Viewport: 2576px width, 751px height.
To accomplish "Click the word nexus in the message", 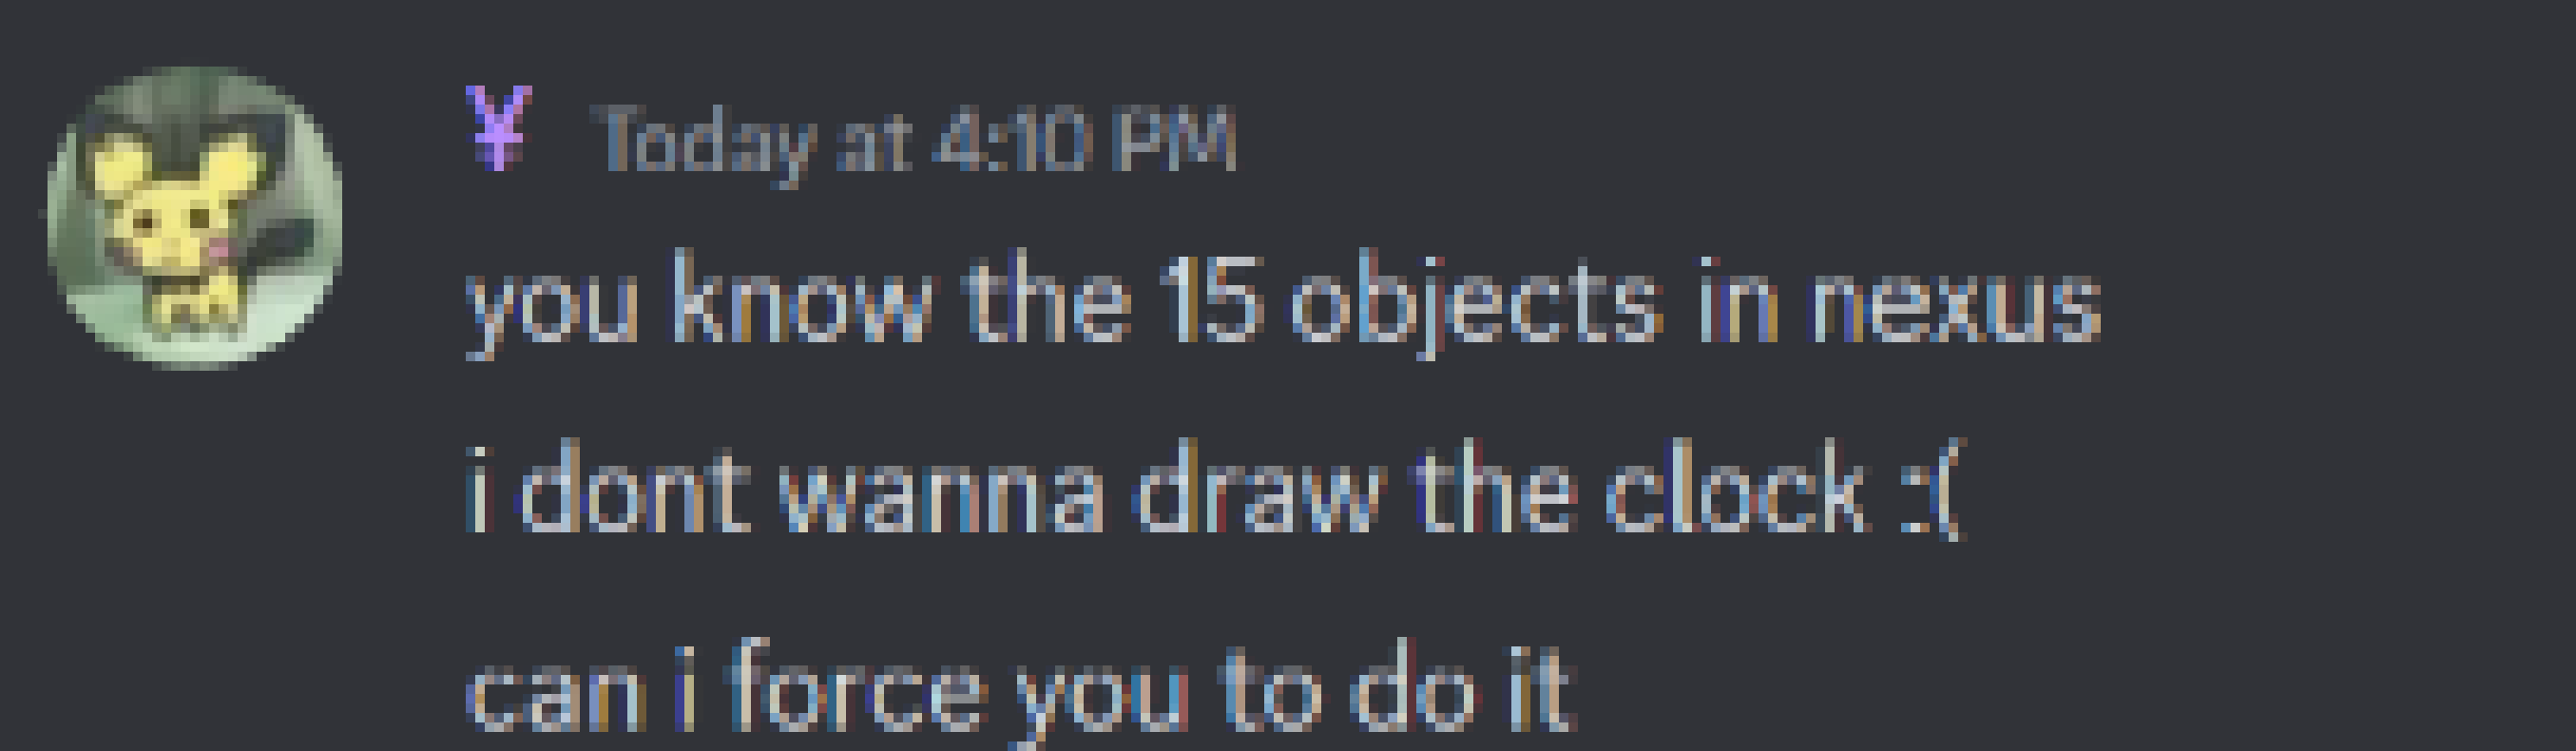I will [1957, 306].
